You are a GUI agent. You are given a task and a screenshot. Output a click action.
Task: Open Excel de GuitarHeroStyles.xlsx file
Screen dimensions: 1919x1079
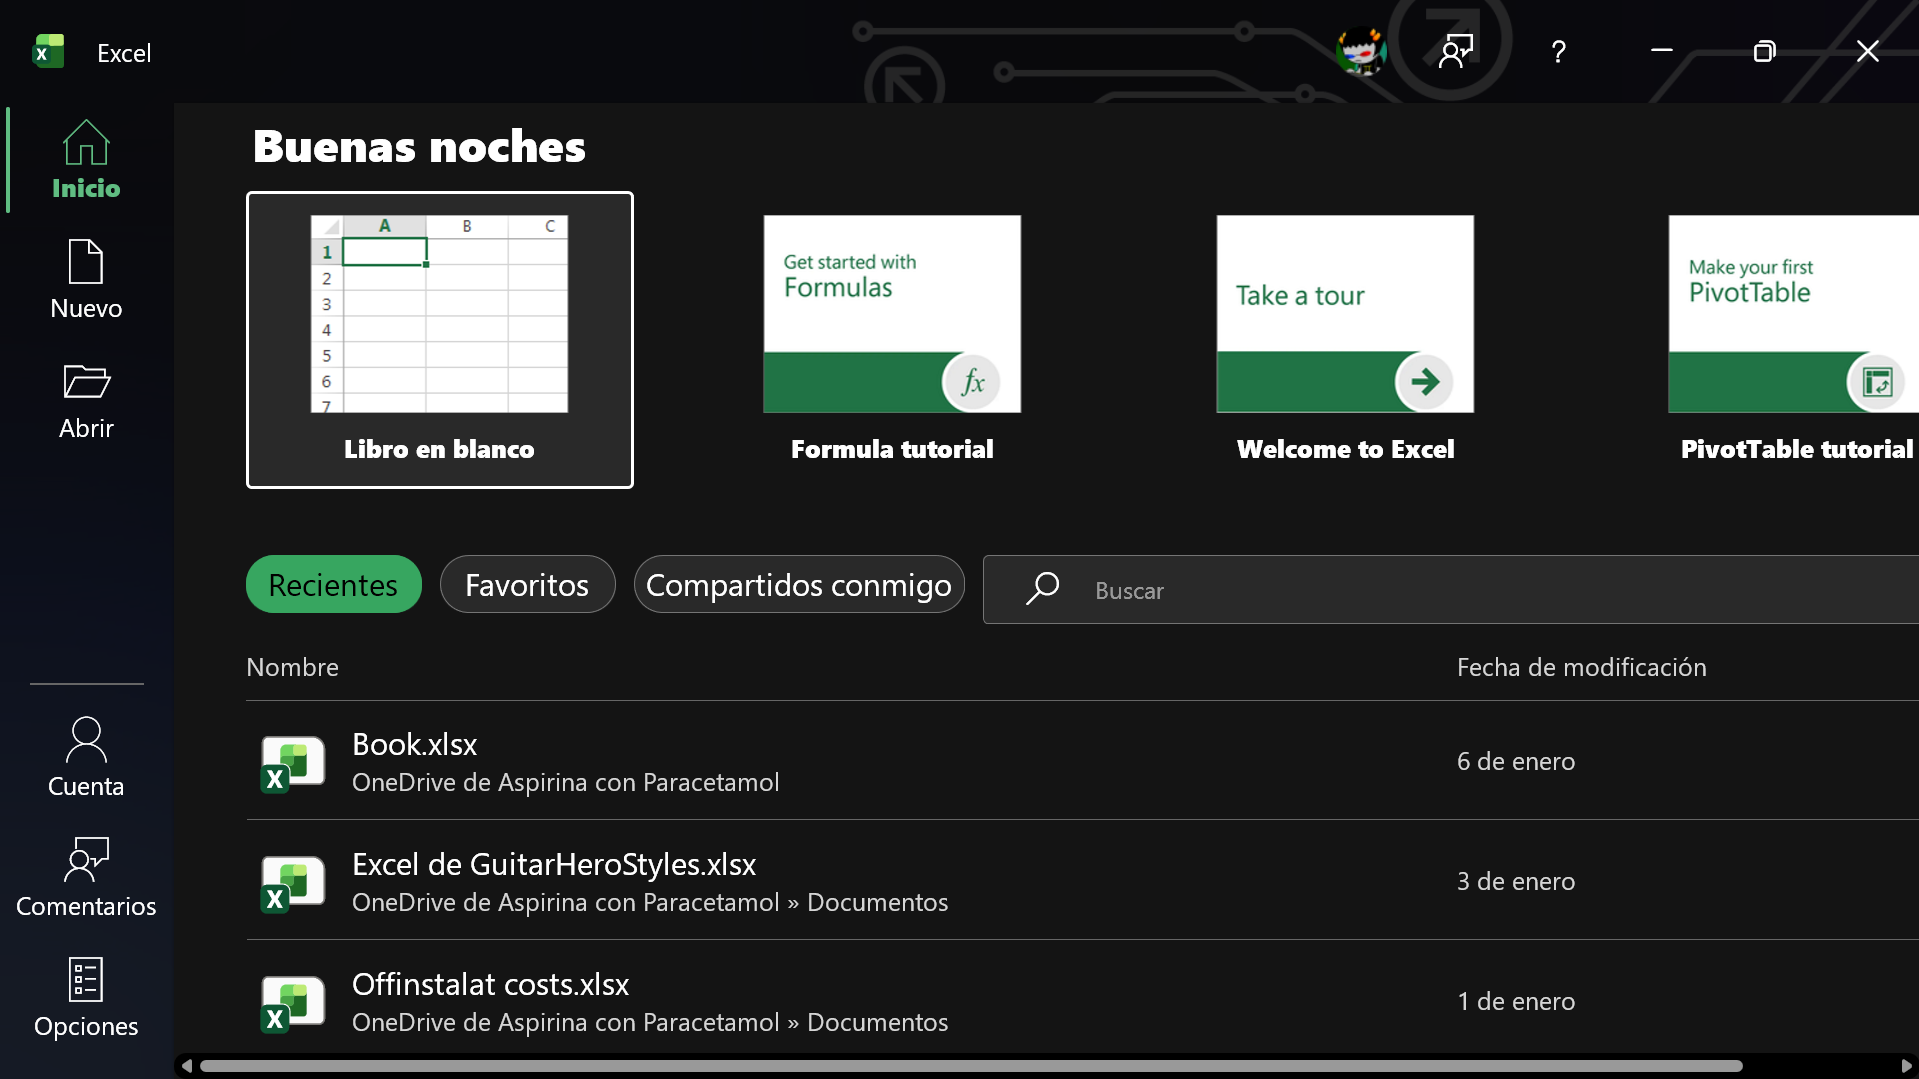click(1082, 881)
